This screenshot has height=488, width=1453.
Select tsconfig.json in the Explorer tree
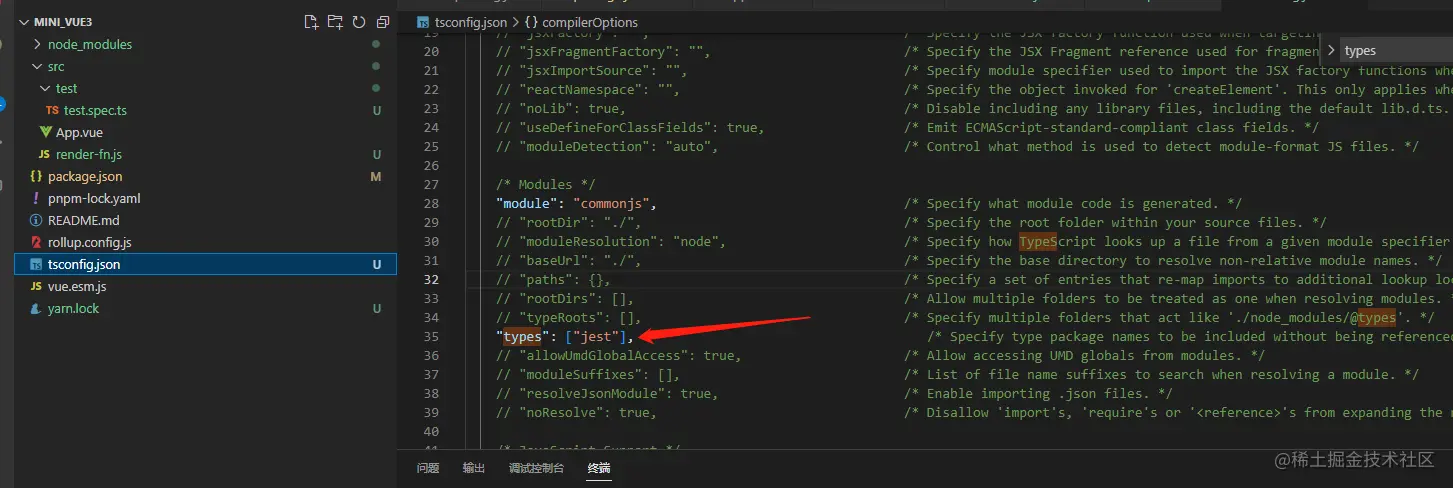(x=206, y=264)
